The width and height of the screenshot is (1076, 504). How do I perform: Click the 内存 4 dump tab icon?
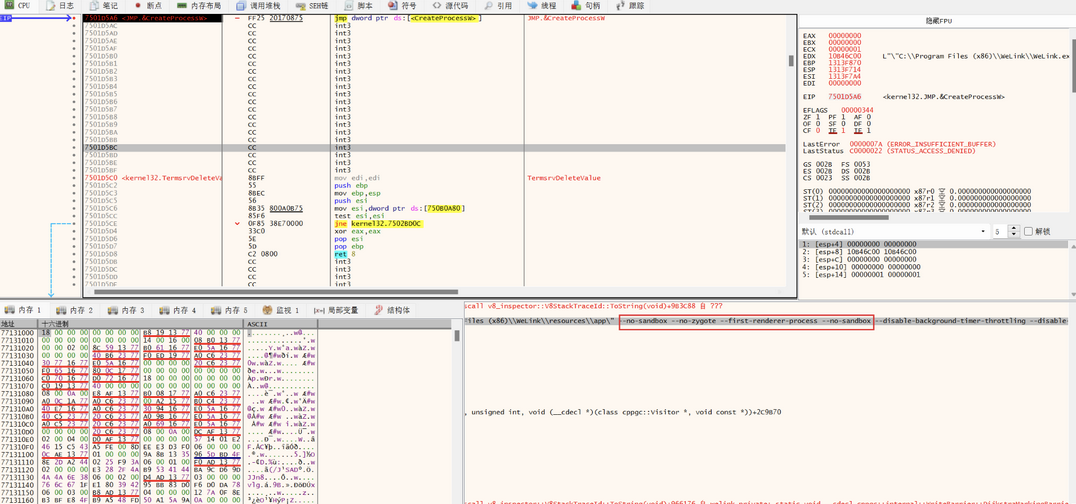163,310
